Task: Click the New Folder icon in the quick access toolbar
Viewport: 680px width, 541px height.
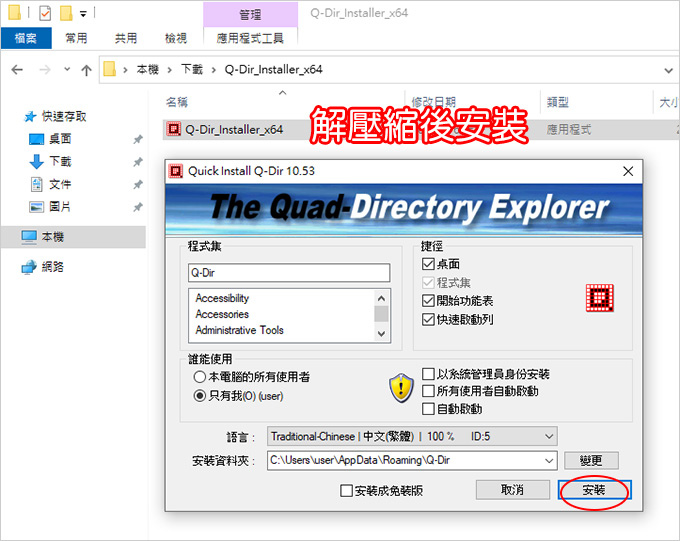Action: pos(66,13)
